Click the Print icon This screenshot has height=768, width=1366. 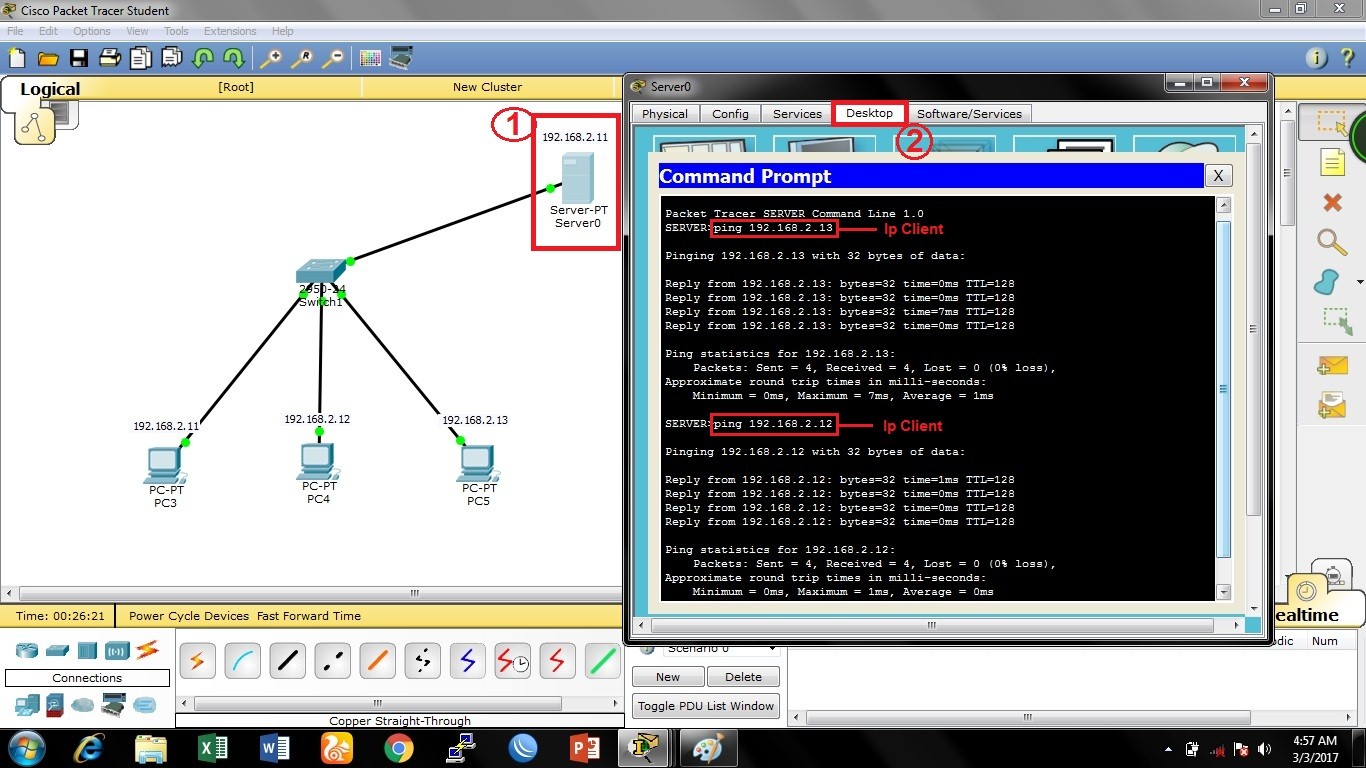109,58
